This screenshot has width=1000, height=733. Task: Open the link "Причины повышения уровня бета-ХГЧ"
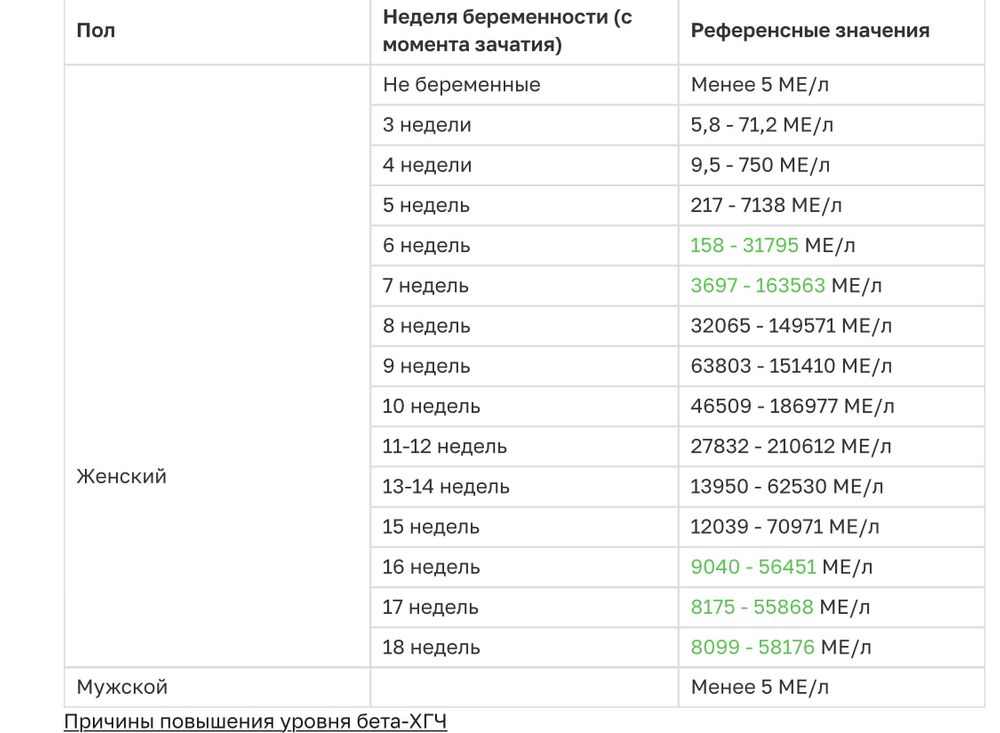pos(255,721)
